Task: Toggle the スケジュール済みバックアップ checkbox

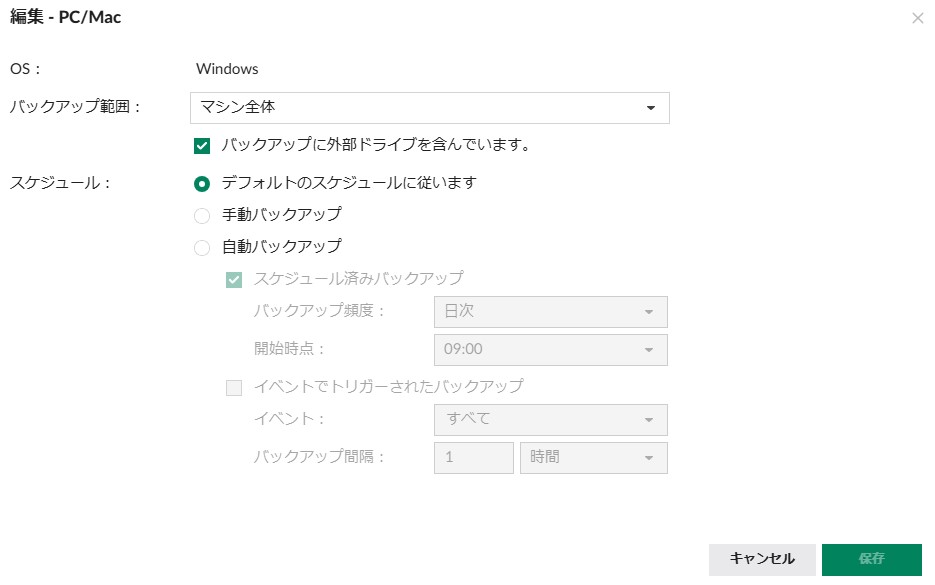Action: pos(234,280)
